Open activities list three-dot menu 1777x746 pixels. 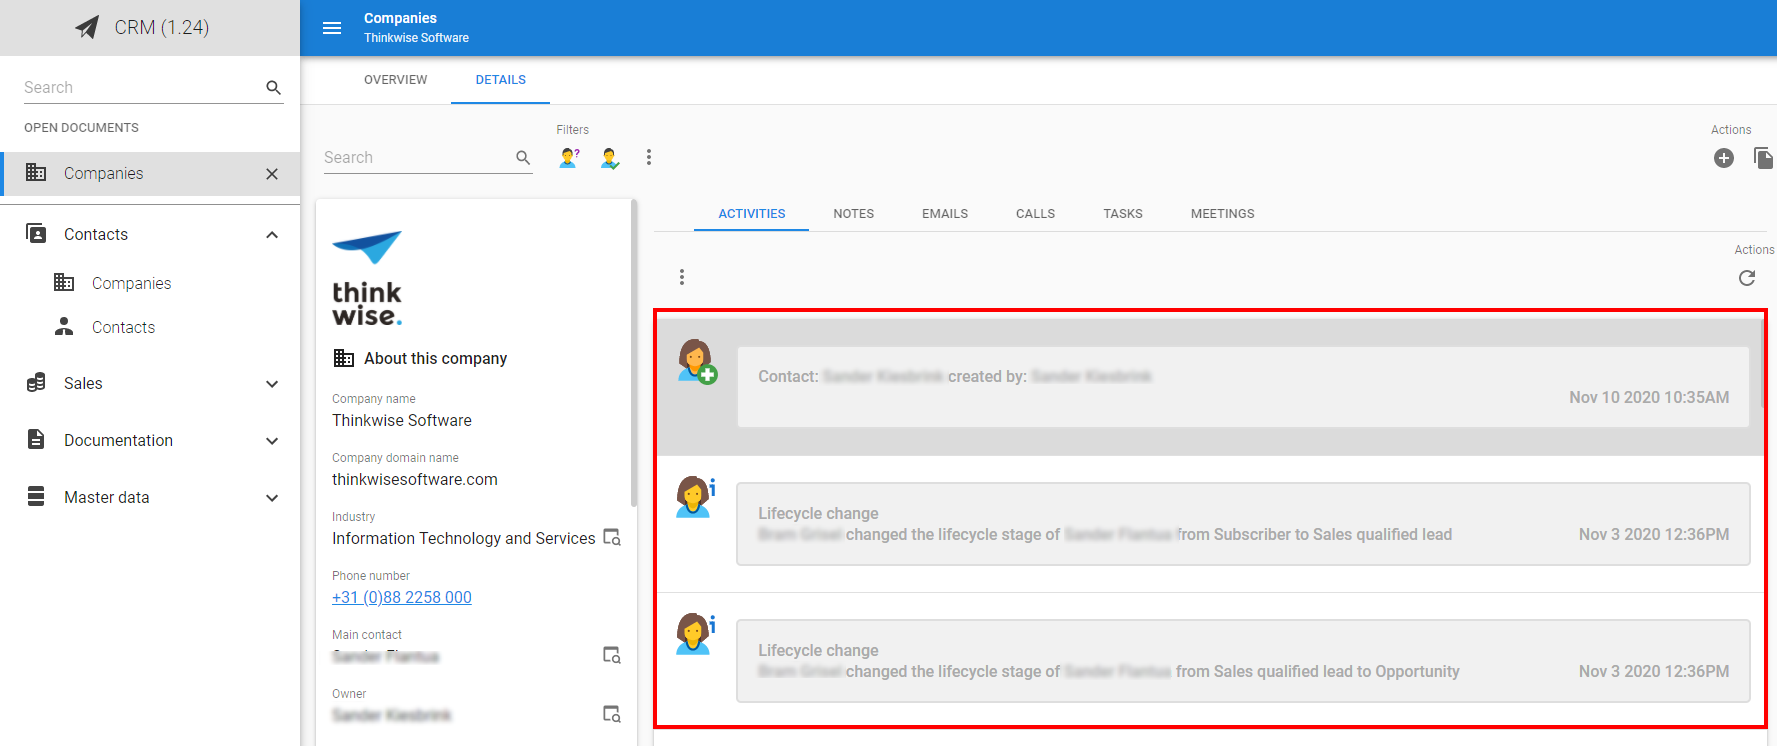(x=682, y=277)
